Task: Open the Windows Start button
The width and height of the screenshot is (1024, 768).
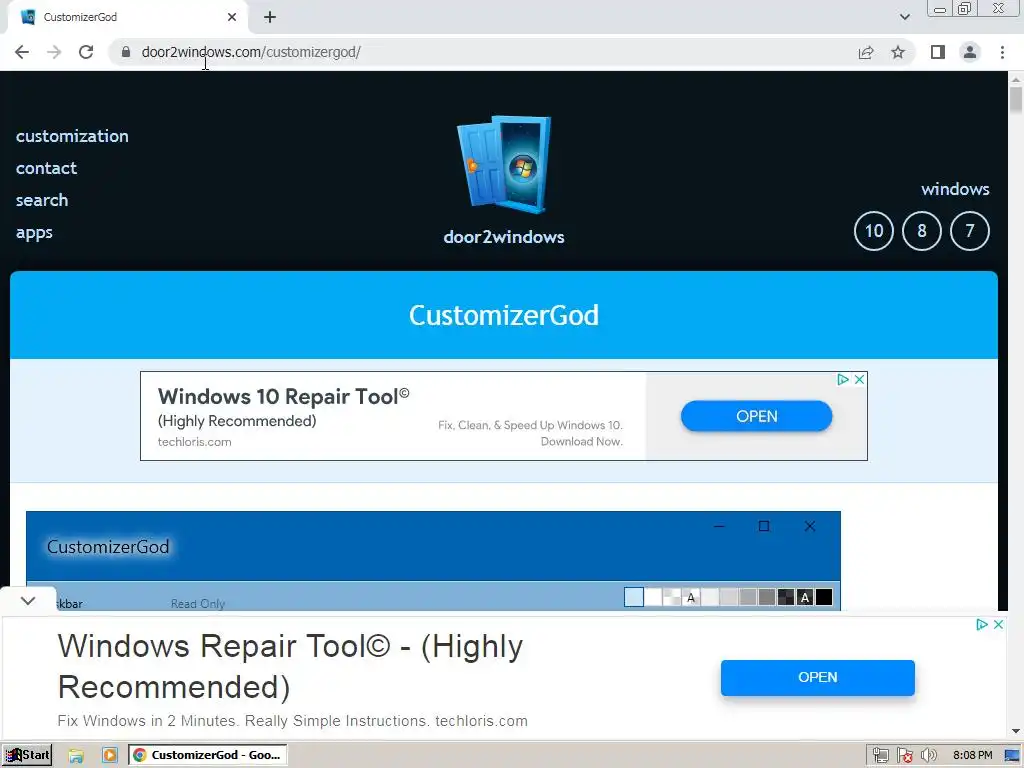Action: [x=27, y=755]
